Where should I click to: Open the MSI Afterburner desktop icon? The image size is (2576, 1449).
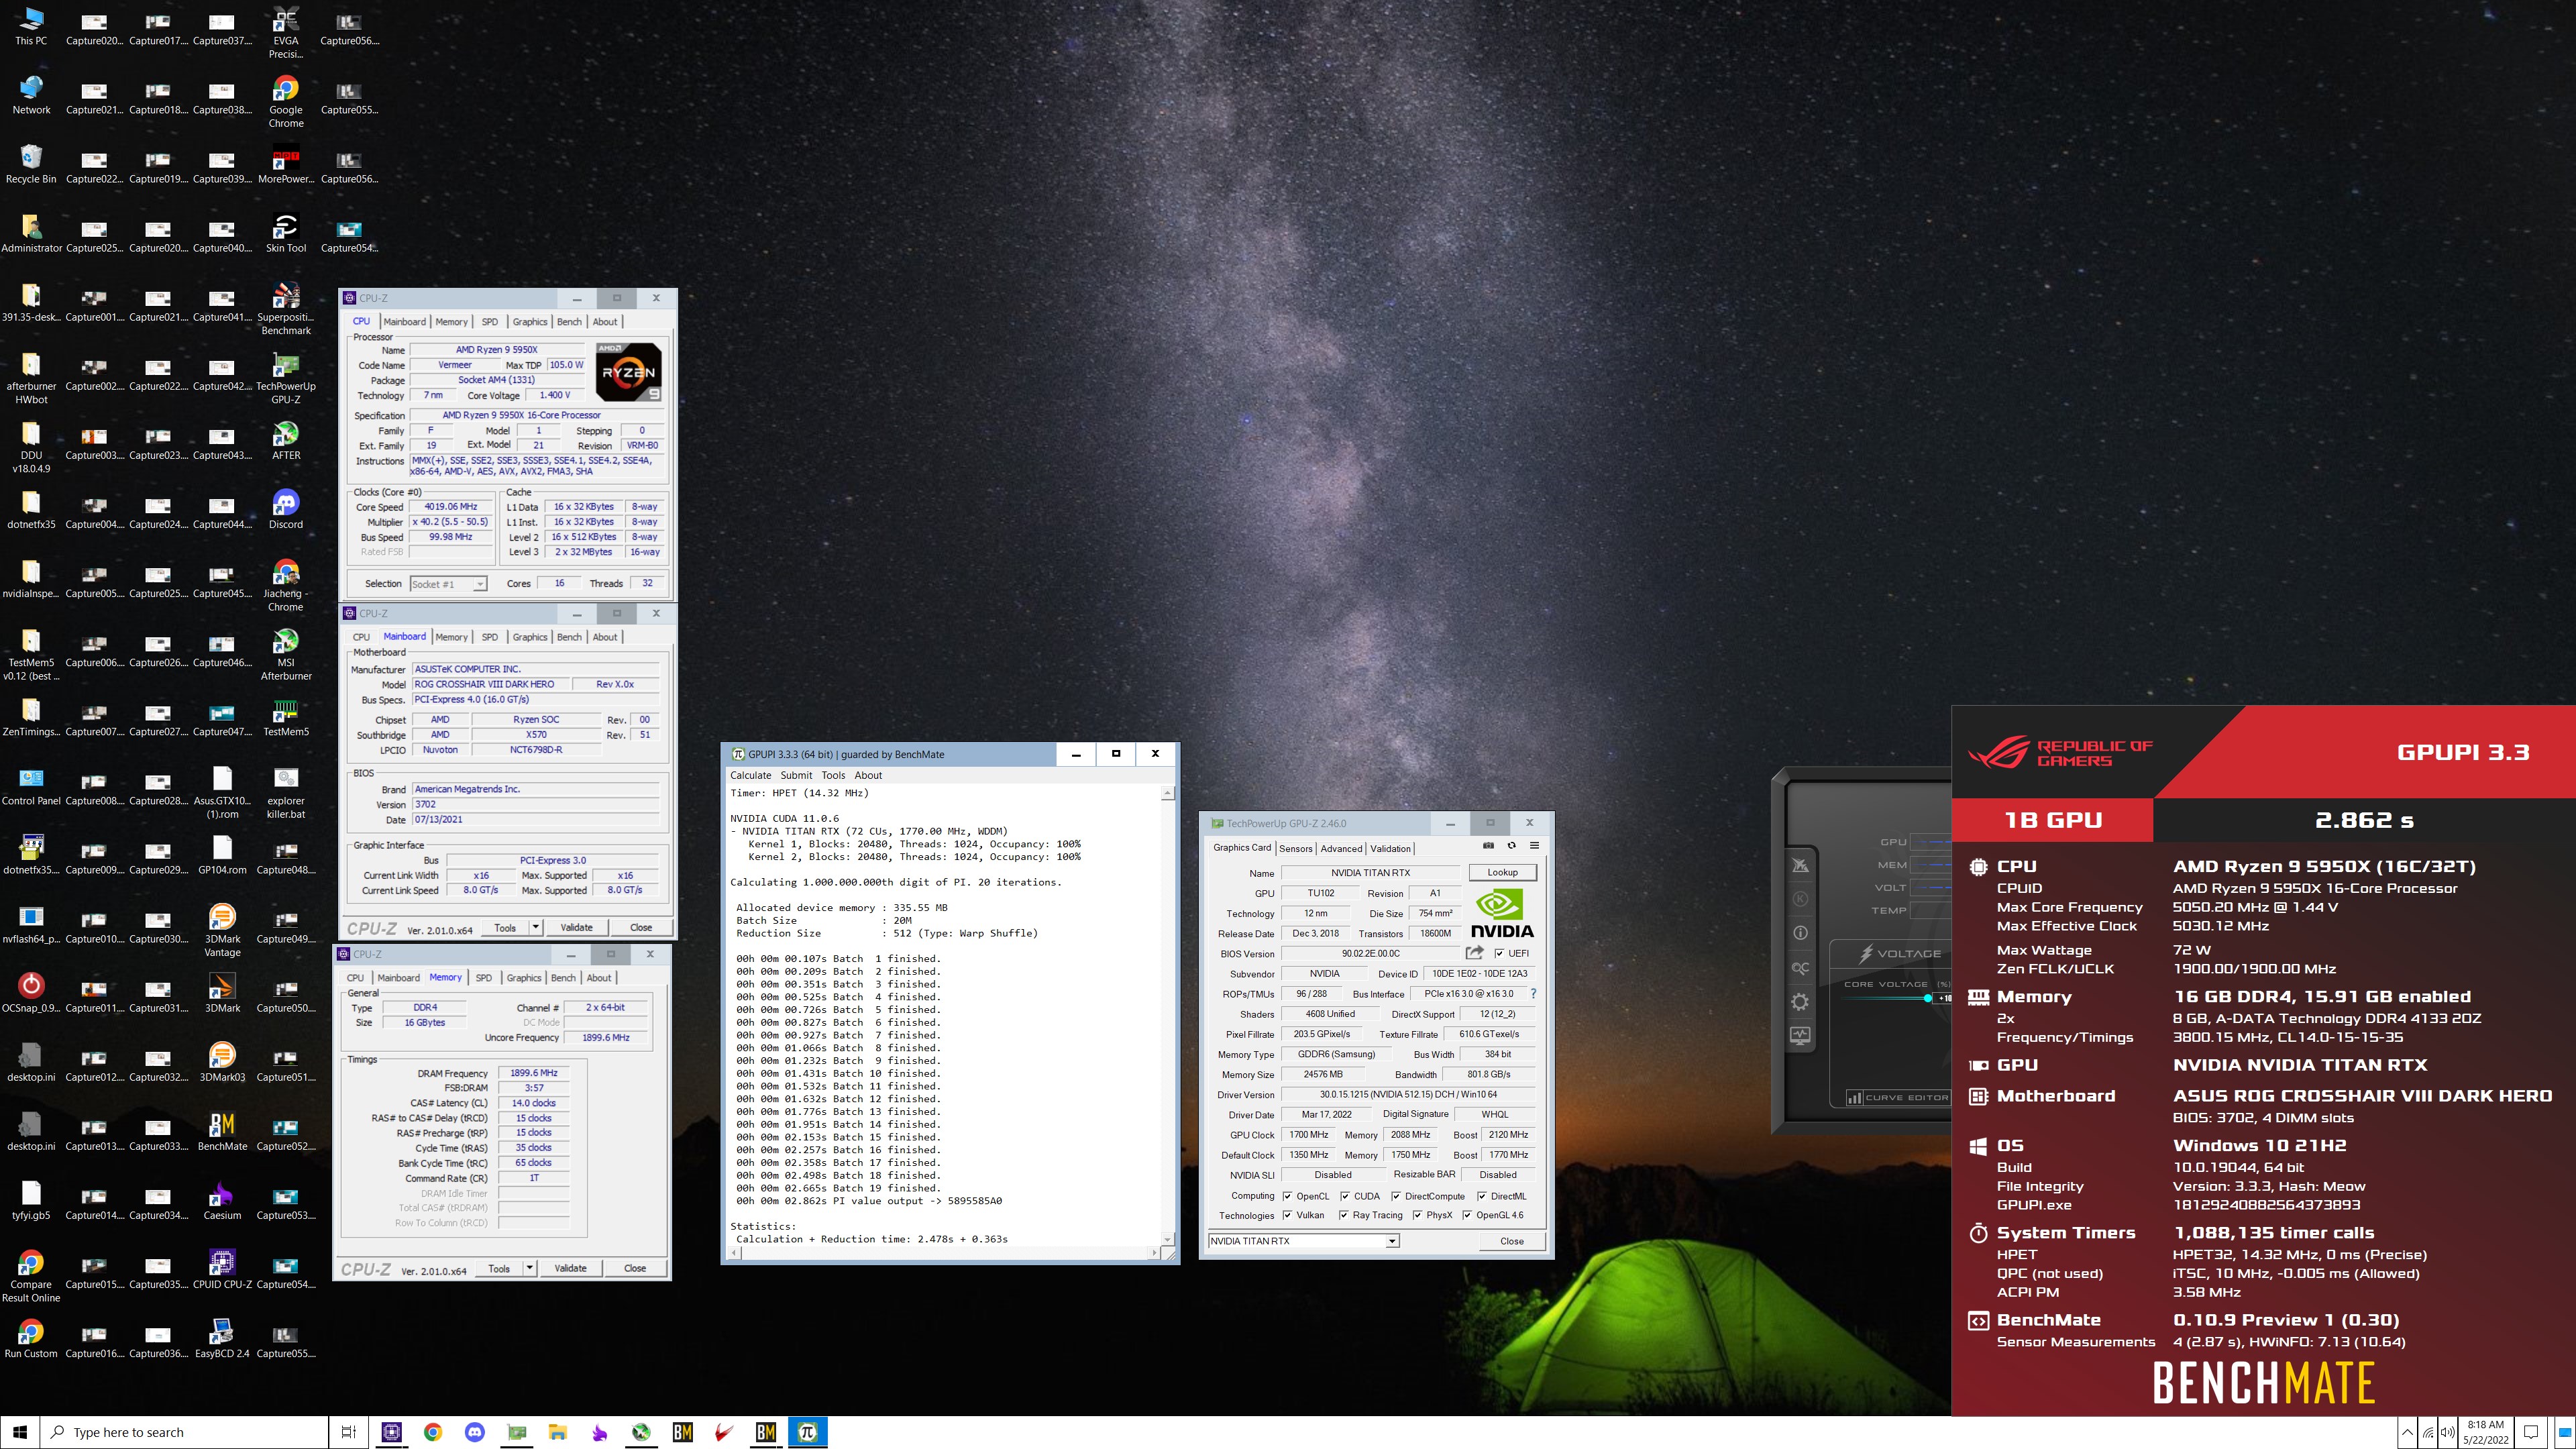[286, 654]
